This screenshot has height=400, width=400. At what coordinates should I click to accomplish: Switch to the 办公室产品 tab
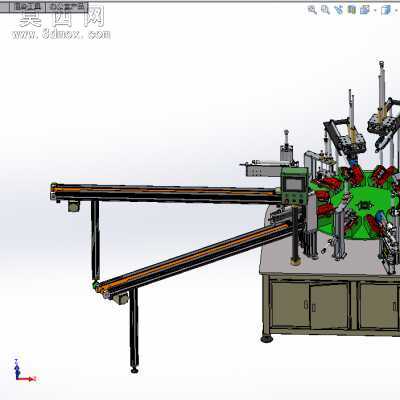(x=67, y=7)
